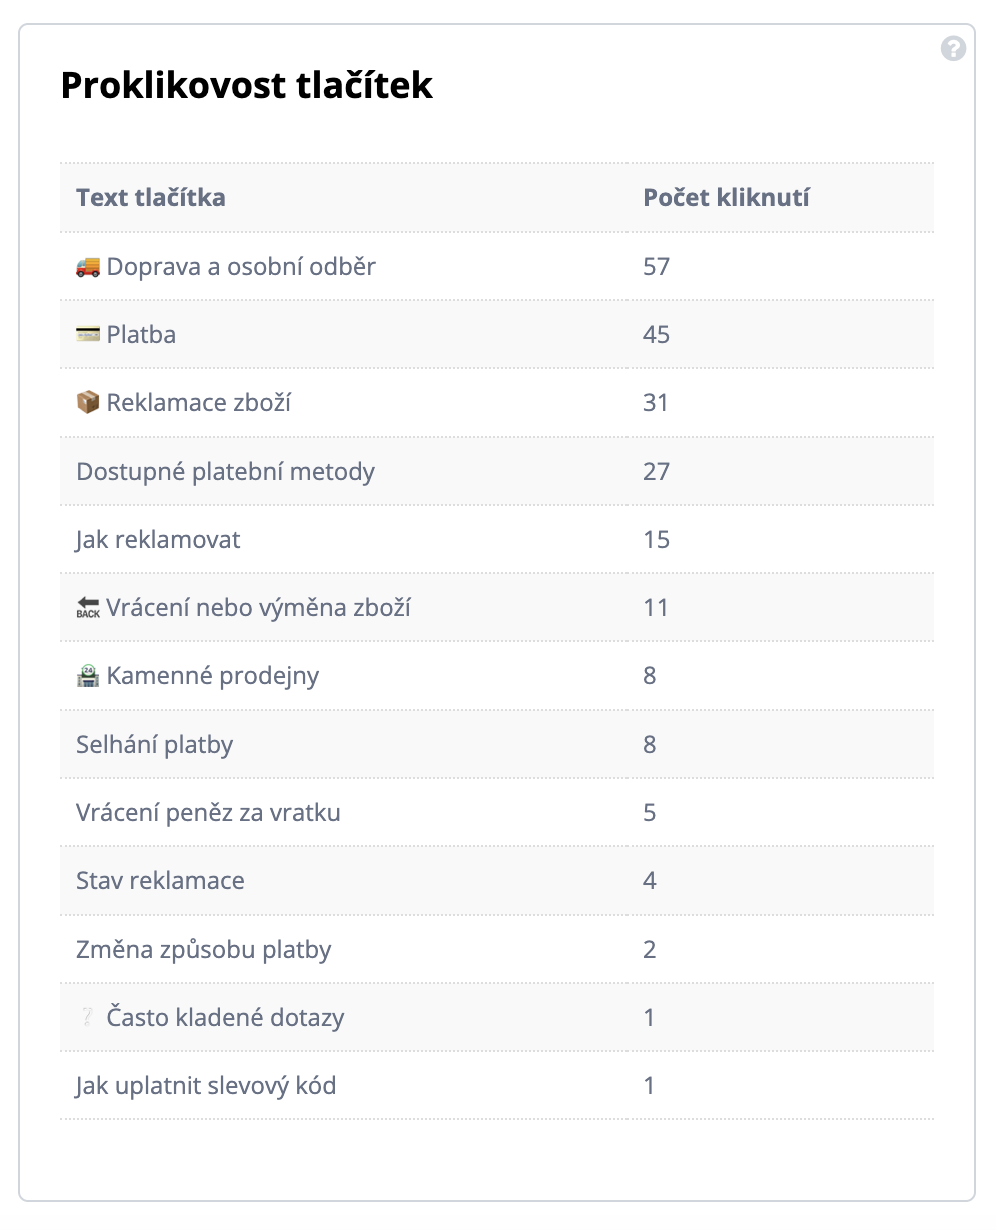Select the Počet kliknutí column header
Viewport: 996px width, 1230px height.
click(726, 197)
